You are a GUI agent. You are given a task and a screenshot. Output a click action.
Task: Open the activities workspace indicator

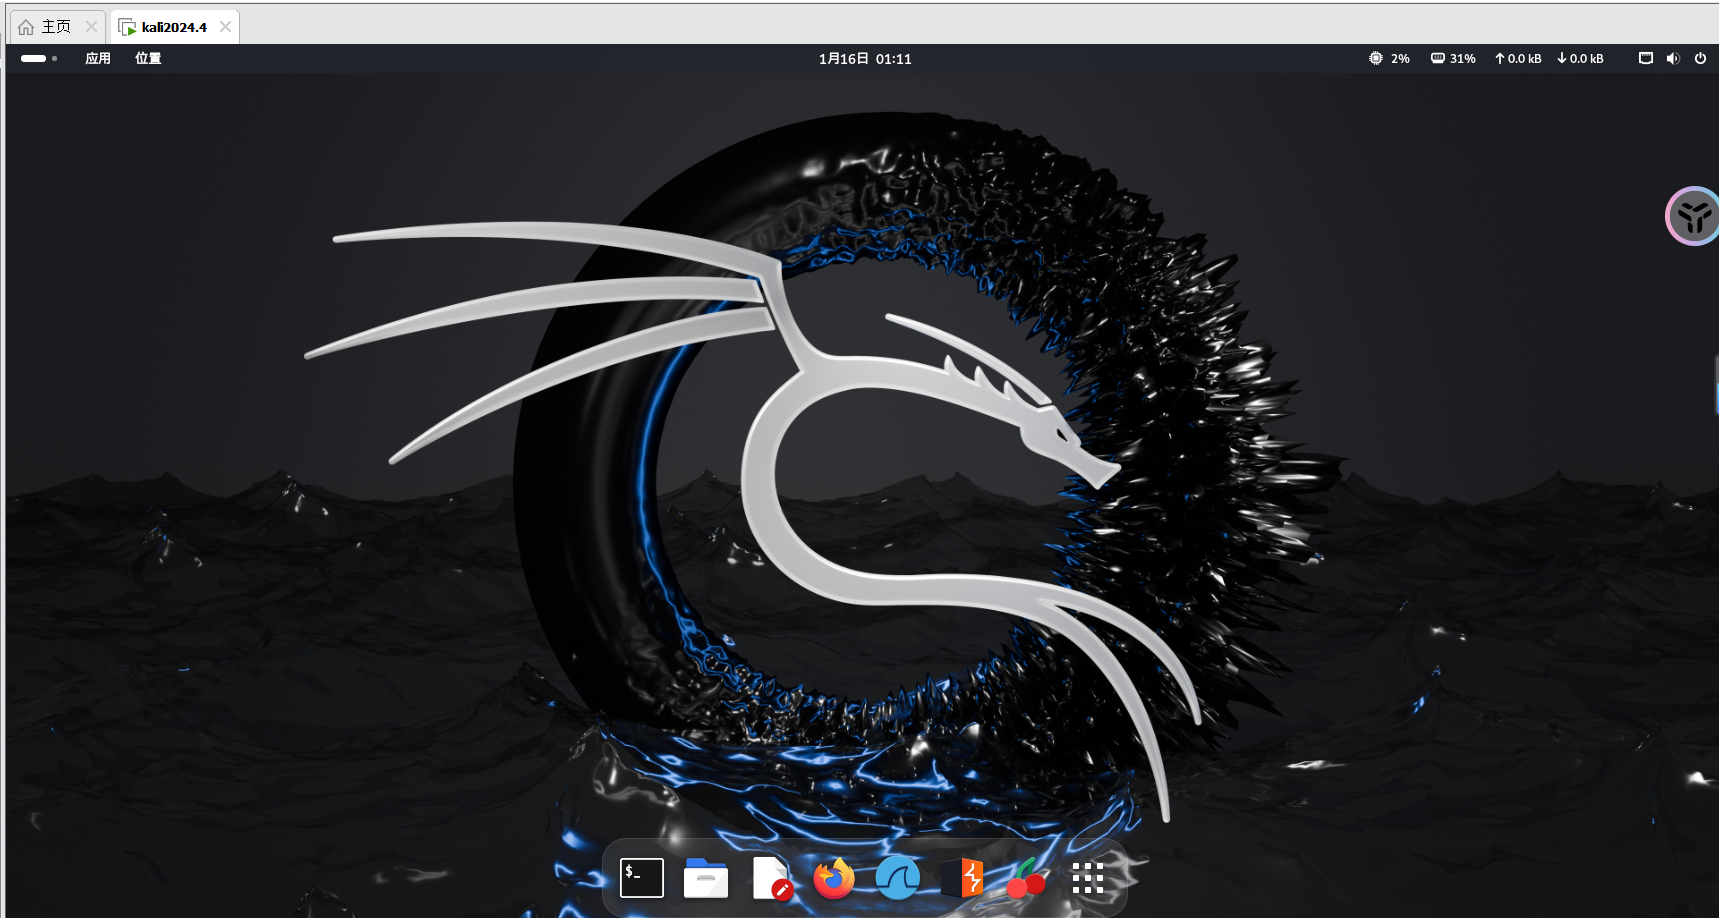point(39,58)
